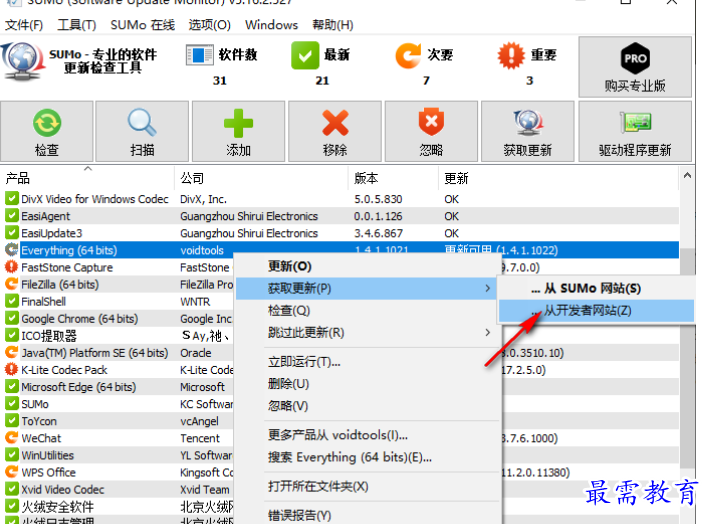Click the green status icon of Microsoft Edge row

12,387
